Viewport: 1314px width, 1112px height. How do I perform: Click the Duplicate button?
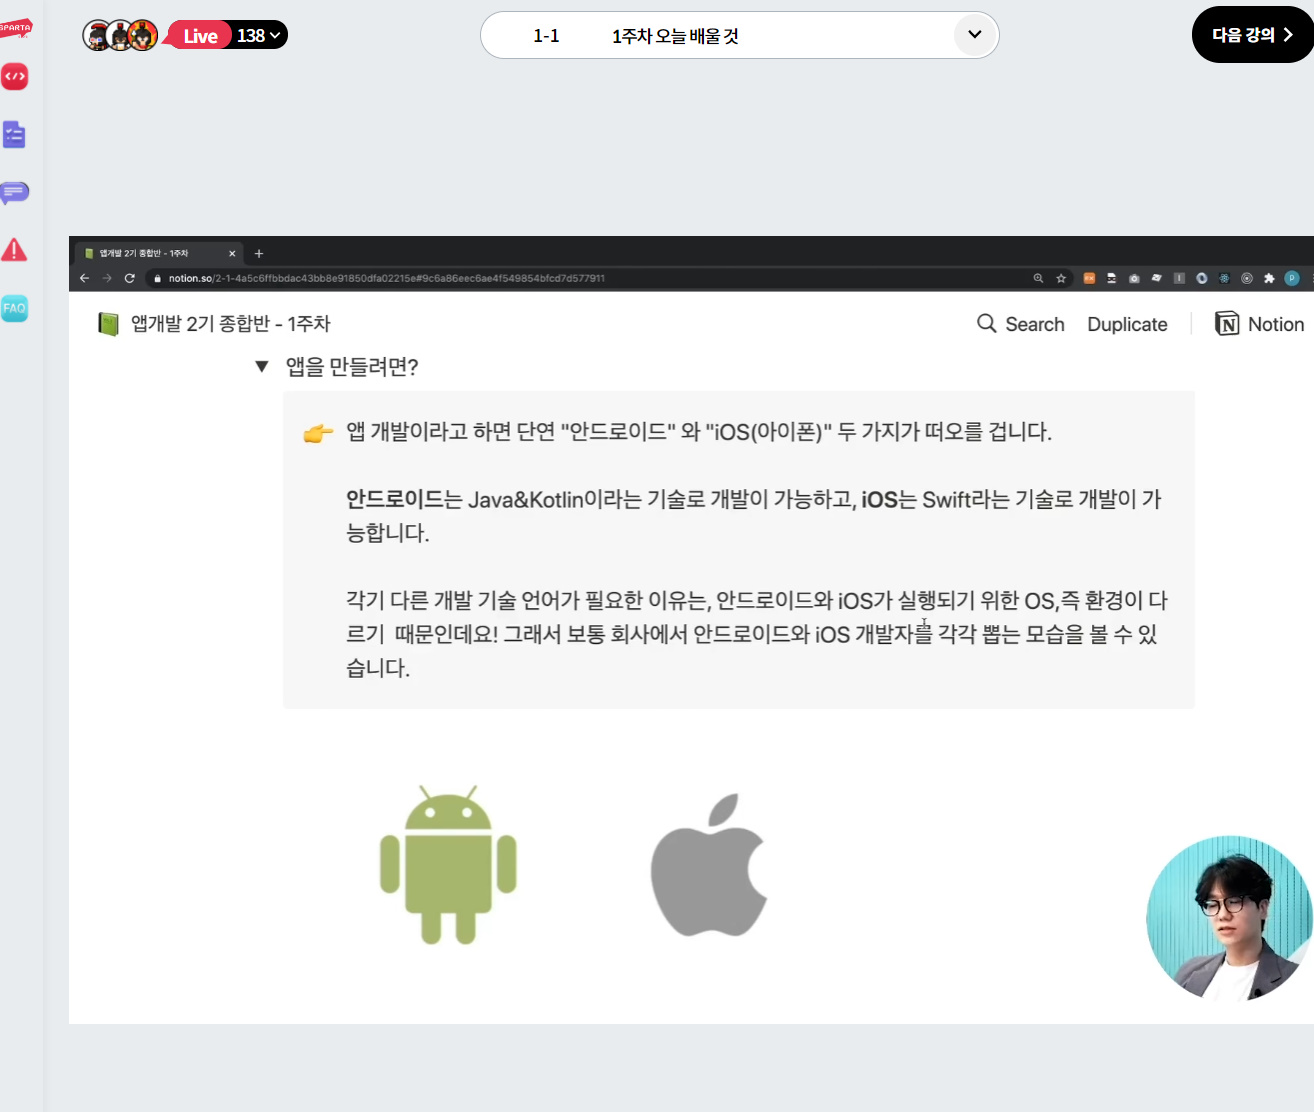tap(1127, 324)
